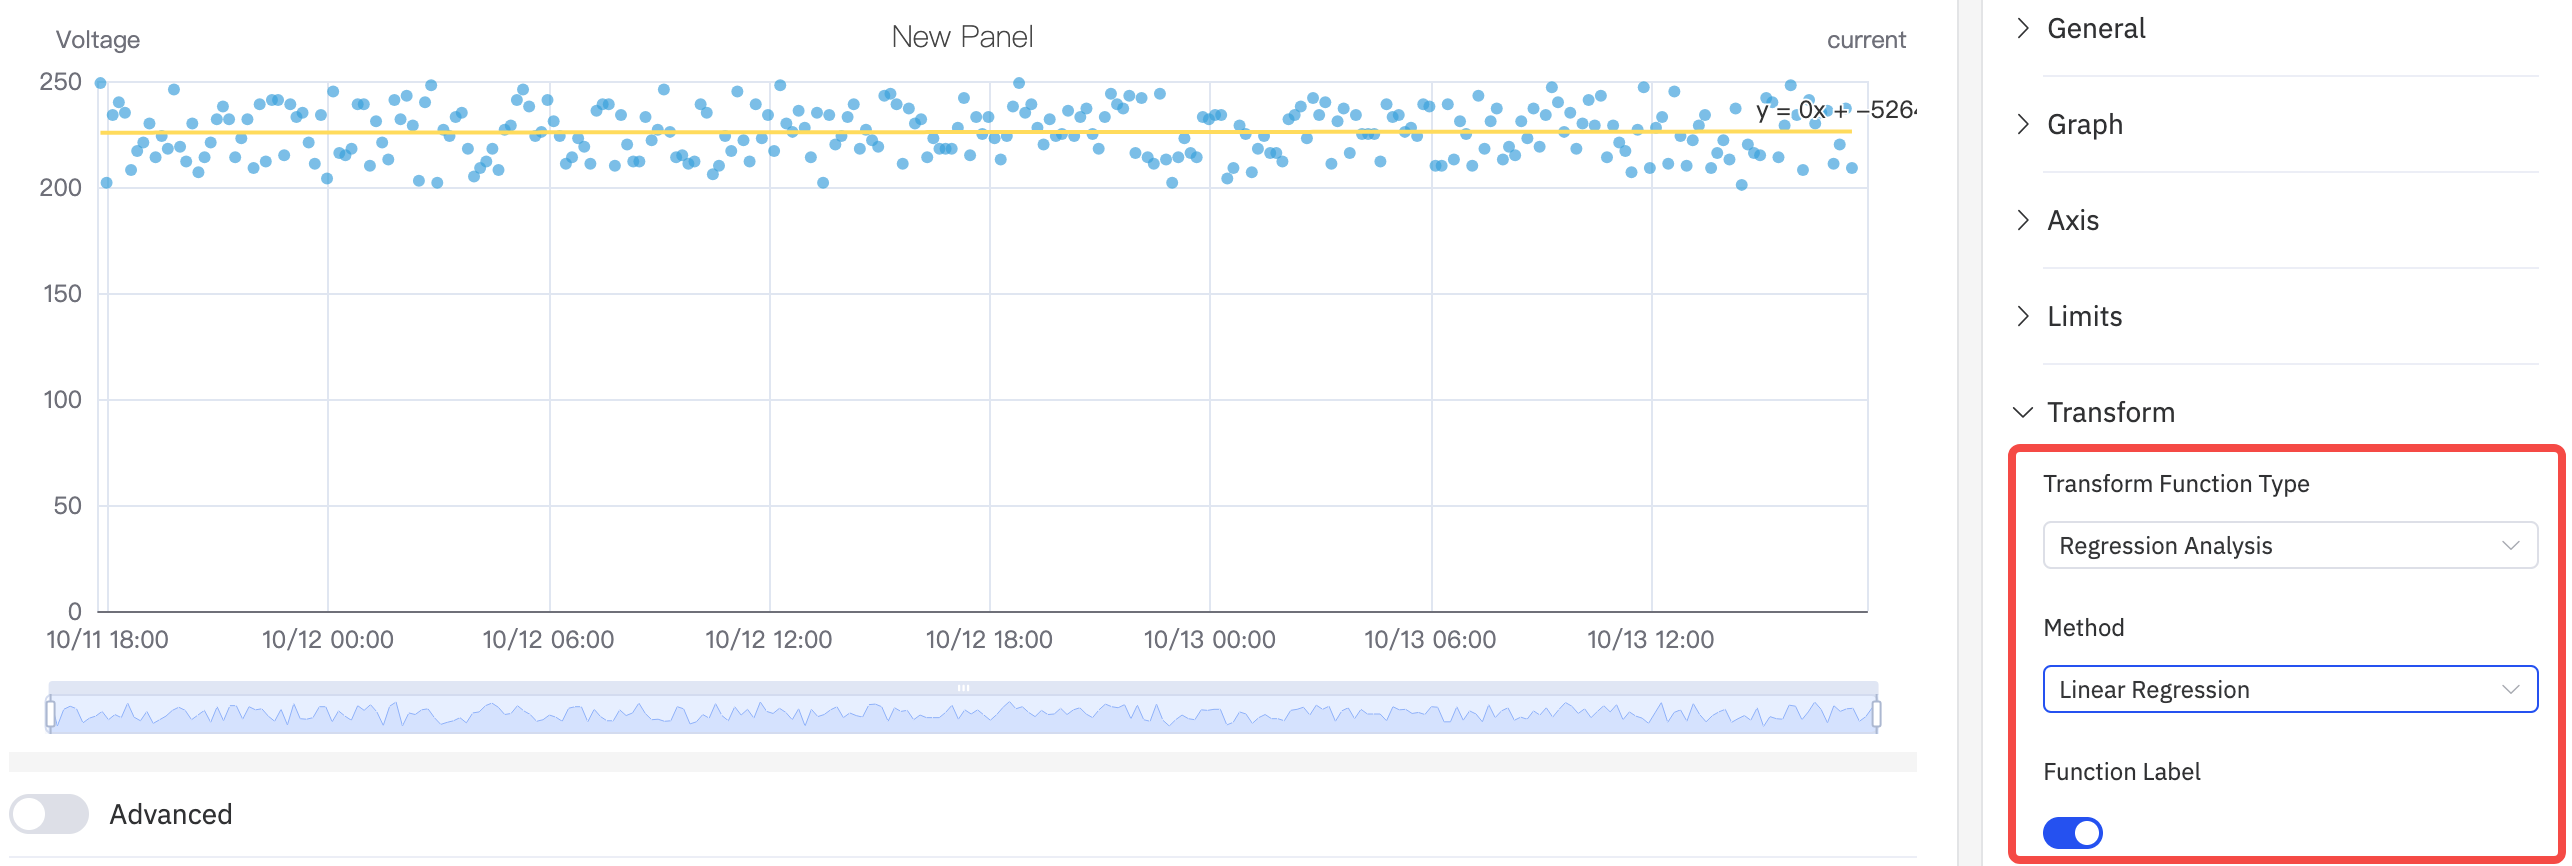
Task: Open the Graph settings heading
Action: click(2085, 124)
